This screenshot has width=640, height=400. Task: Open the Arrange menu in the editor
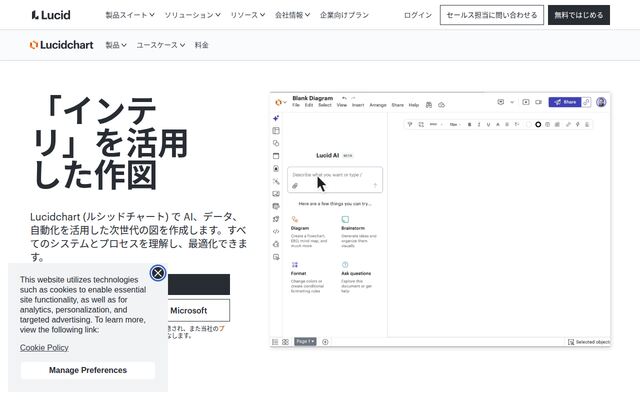pos(378,105)
